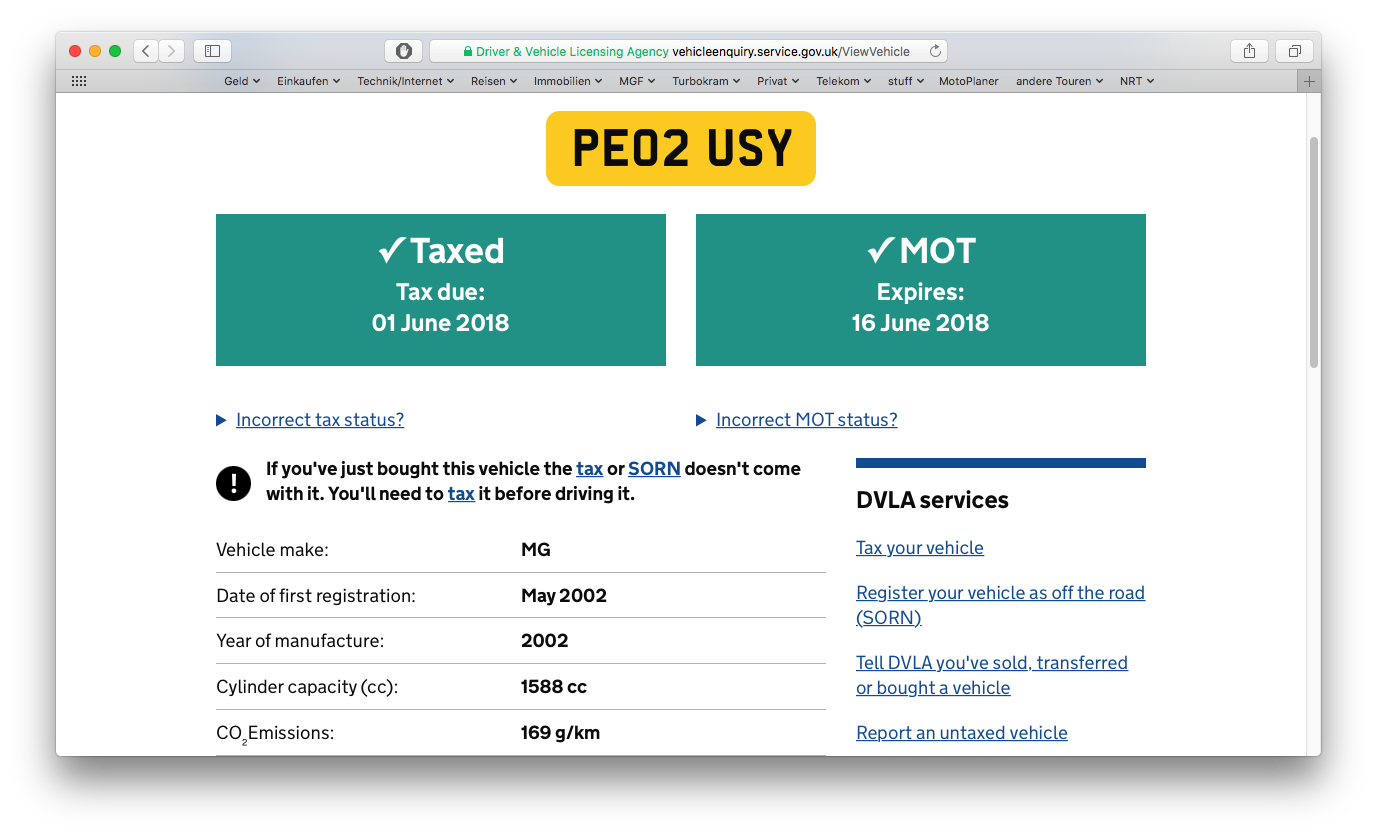Open the Share sheet icon
1377x836 pixels.
(x=1249, y=51)
